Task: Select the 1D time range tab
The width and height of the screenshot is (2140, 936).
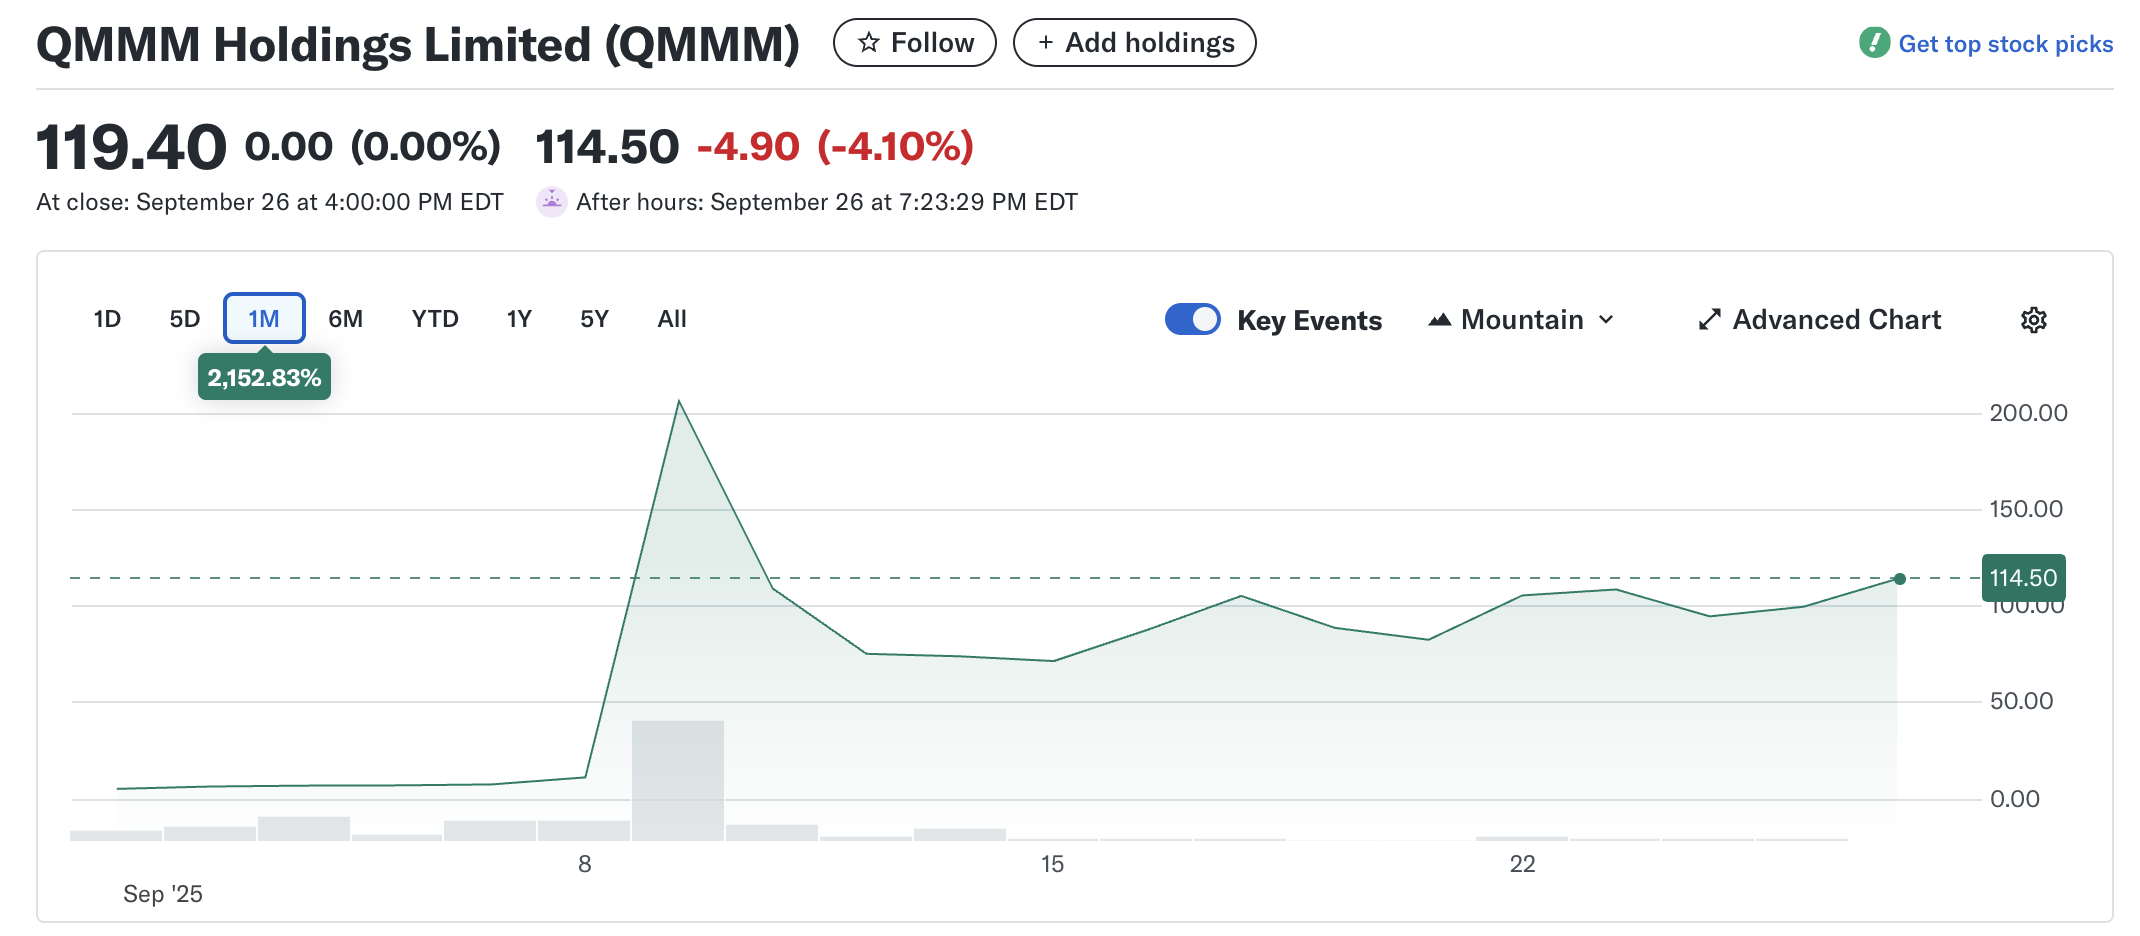Action: pos(107,319)
